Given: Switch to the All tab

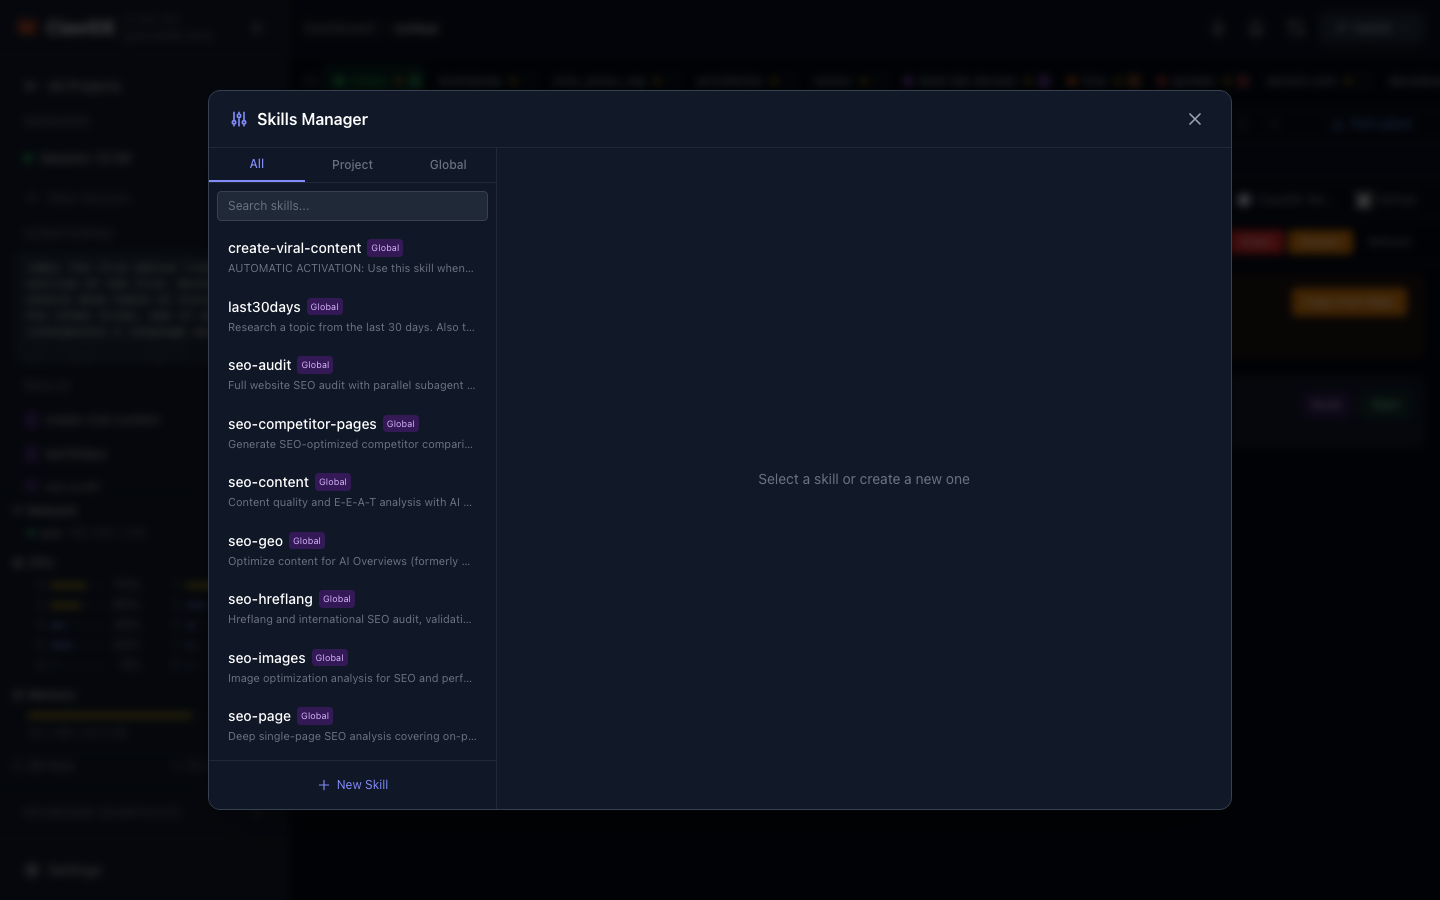Looking at the screenshot, I should coord(257,164).
